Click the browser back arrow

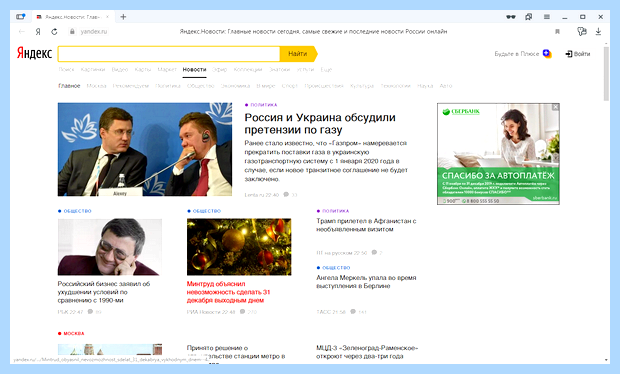click(22, 32)
